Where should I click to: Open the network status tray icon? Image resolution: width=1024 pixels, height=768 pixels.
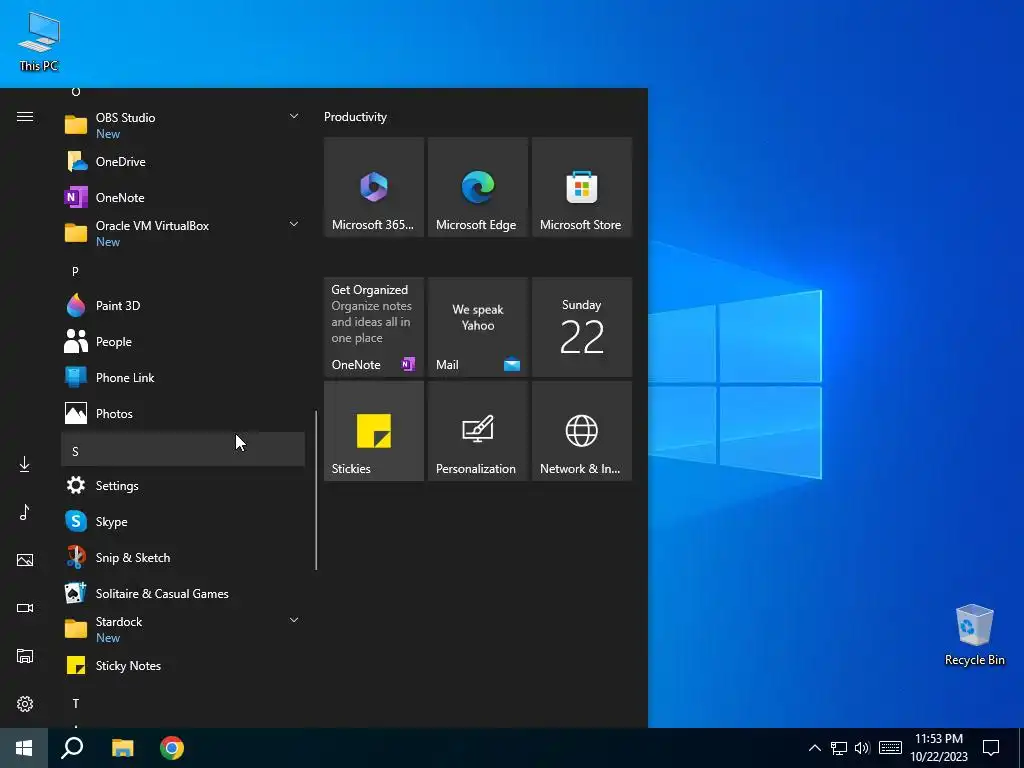pyautogui.click(x=839, y=748)
